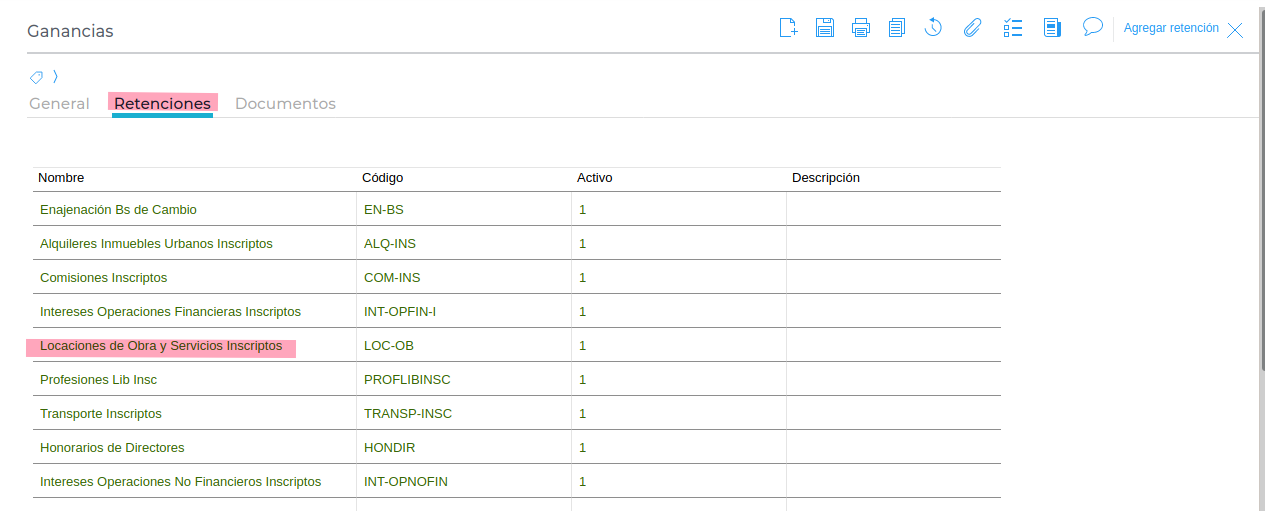Click the Agregar retención link
The height and width of the screenshot is (511, 1265).
[1171, 29]
